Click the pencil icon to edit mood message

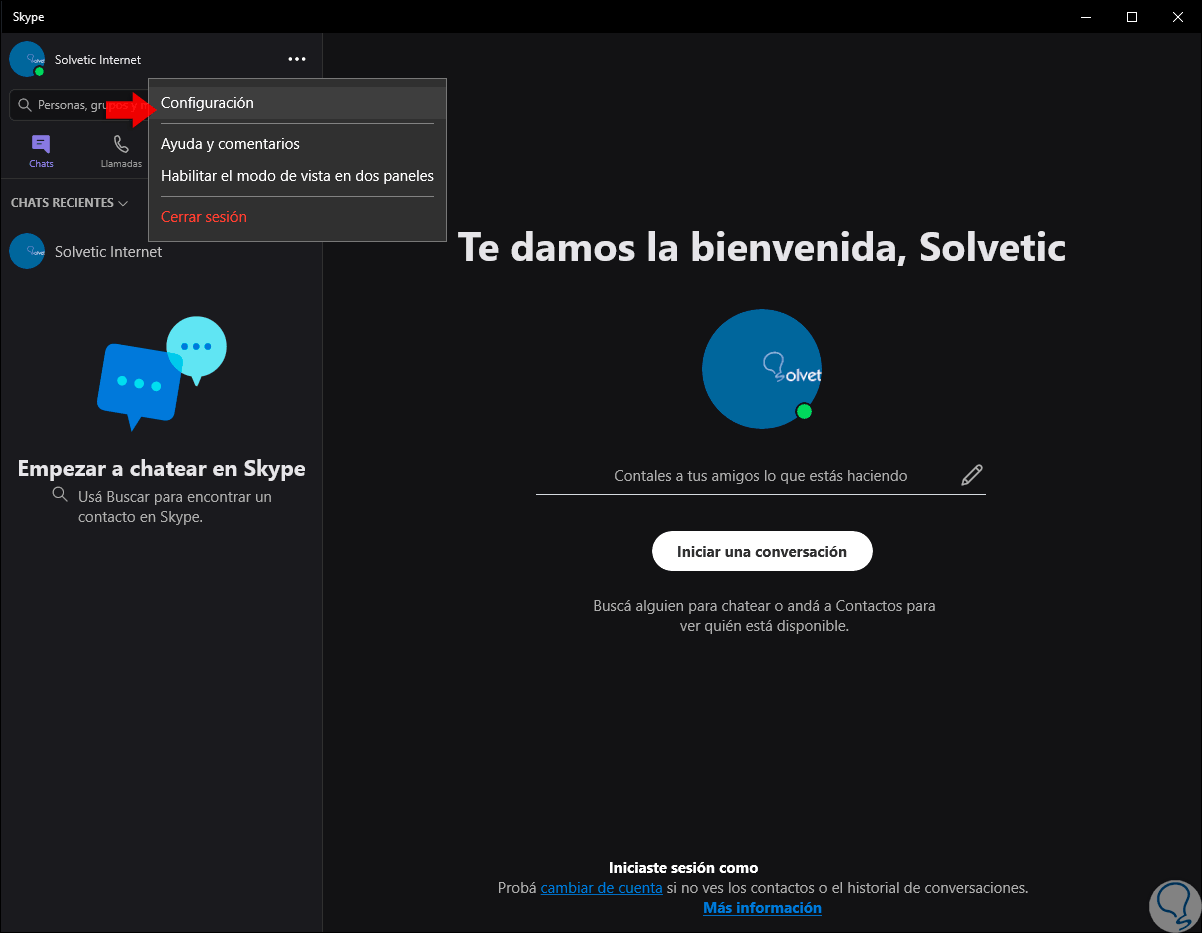click(x=971, y=475)
